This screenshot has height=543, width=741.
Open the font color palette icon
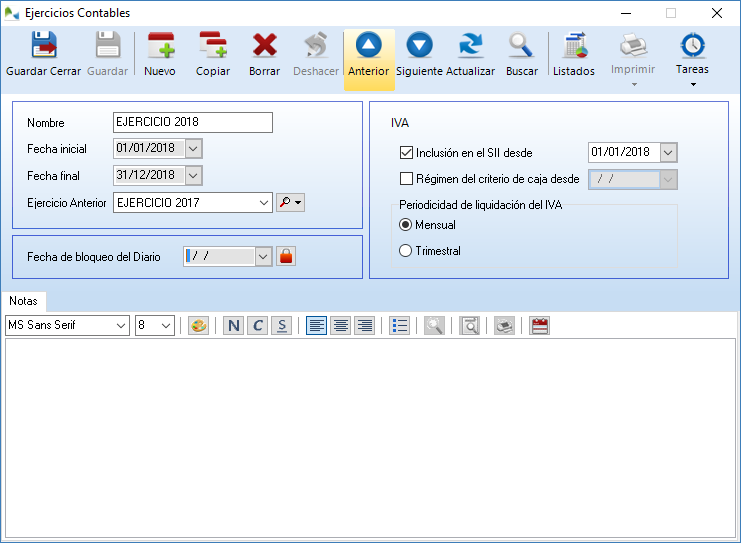point(198,326)
